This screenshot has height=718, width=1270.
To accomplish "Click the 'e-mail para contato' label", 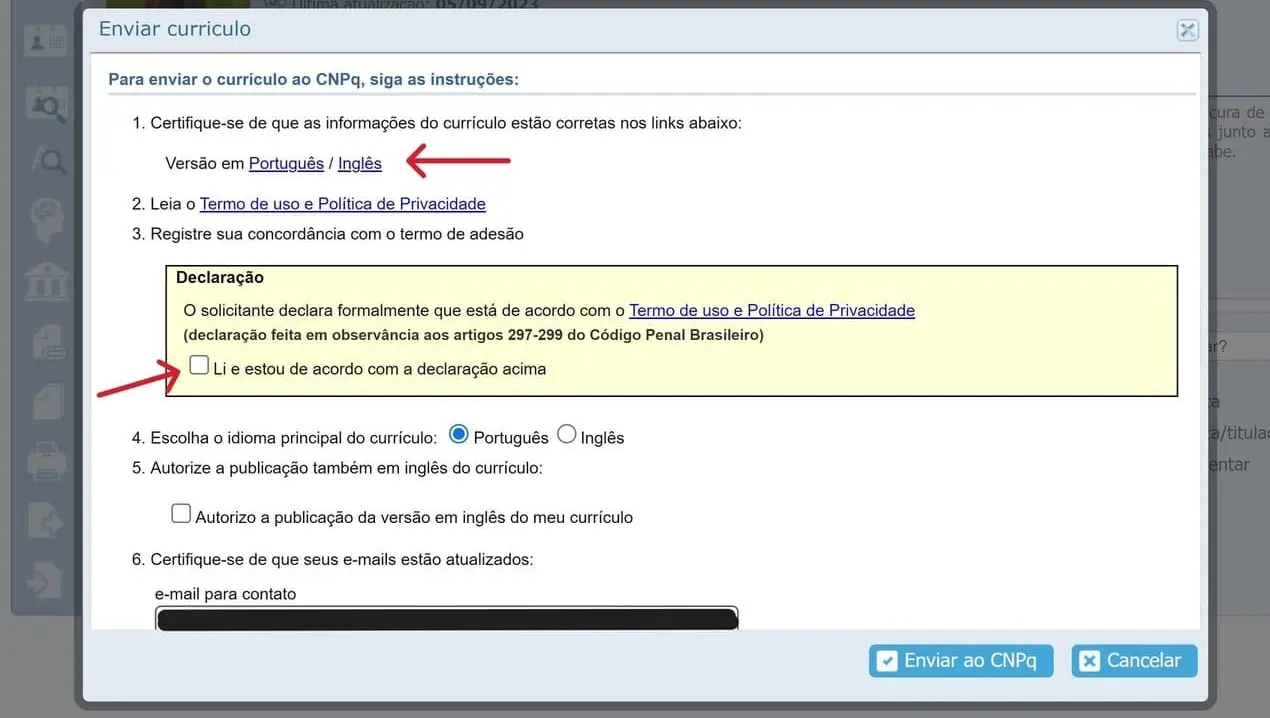I will pyautogui.click(x=226, y=594).
